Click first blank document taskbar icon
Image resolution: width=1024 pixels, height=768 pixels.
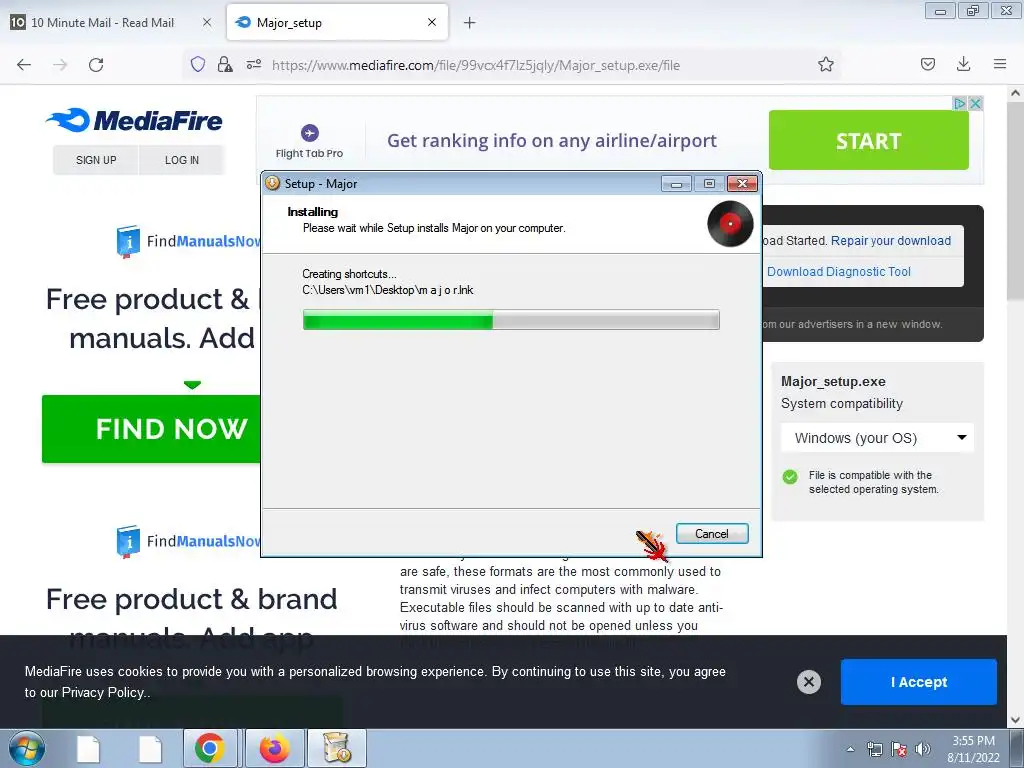[88, 749]
